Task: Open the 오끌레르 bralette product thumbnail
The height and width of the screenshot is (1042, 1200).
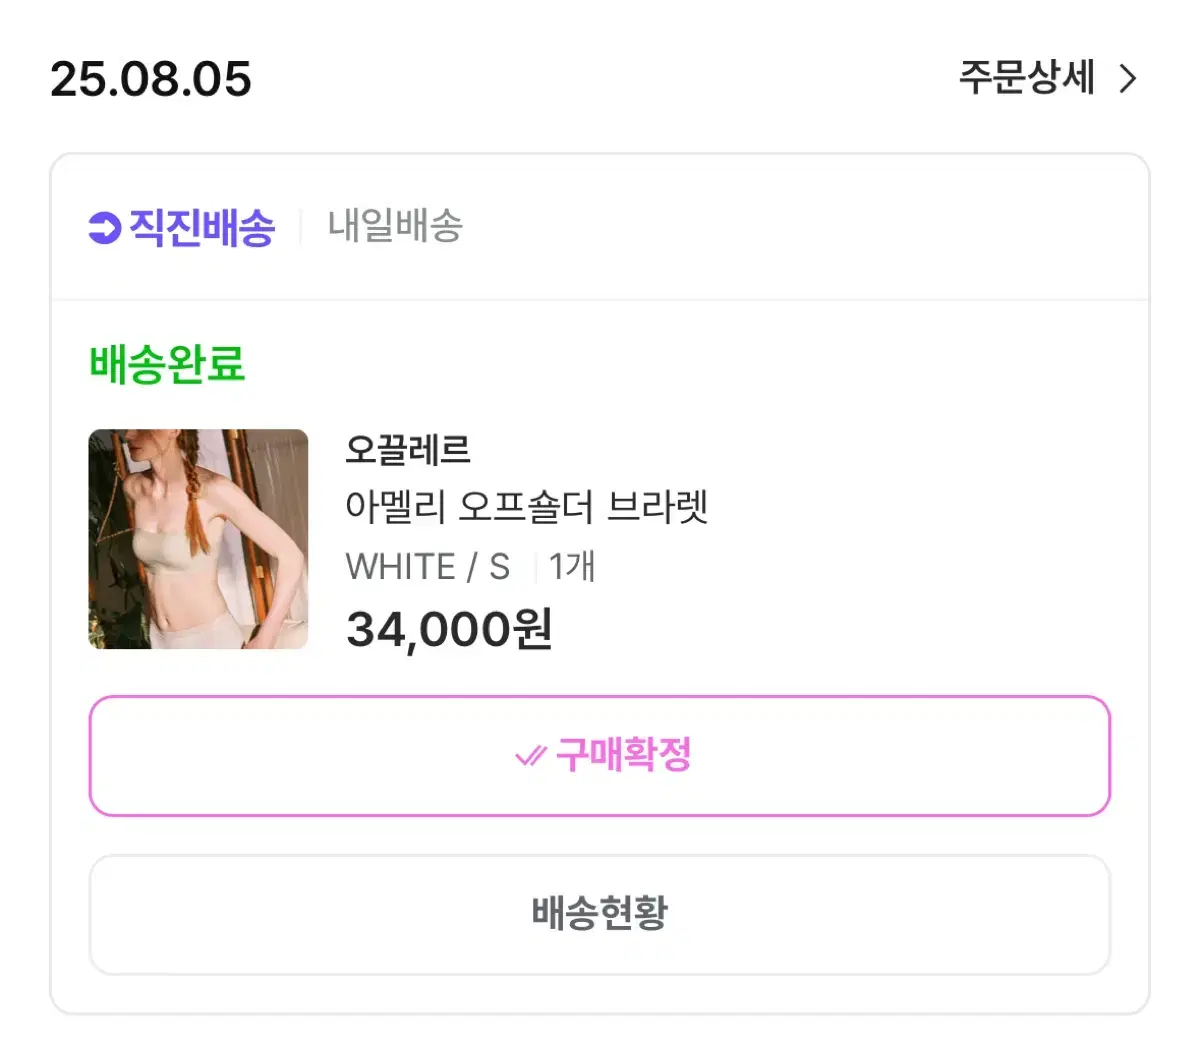Action: [198, 539]
